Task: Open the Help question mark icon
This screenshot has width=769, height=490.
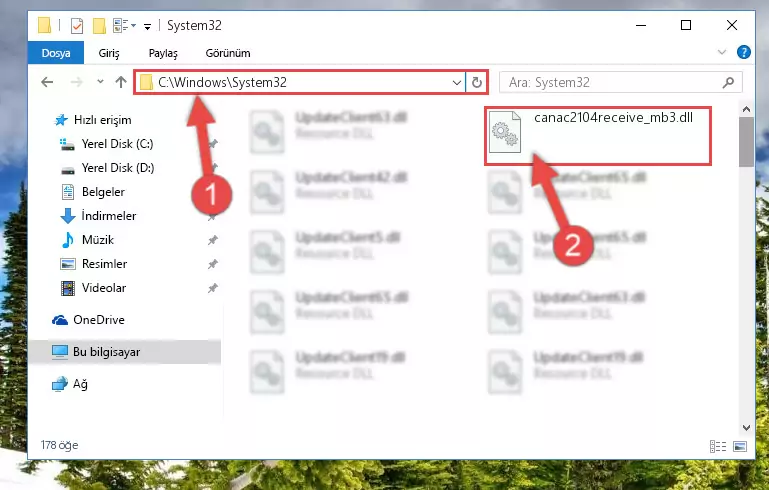Action: pos(743,52)
